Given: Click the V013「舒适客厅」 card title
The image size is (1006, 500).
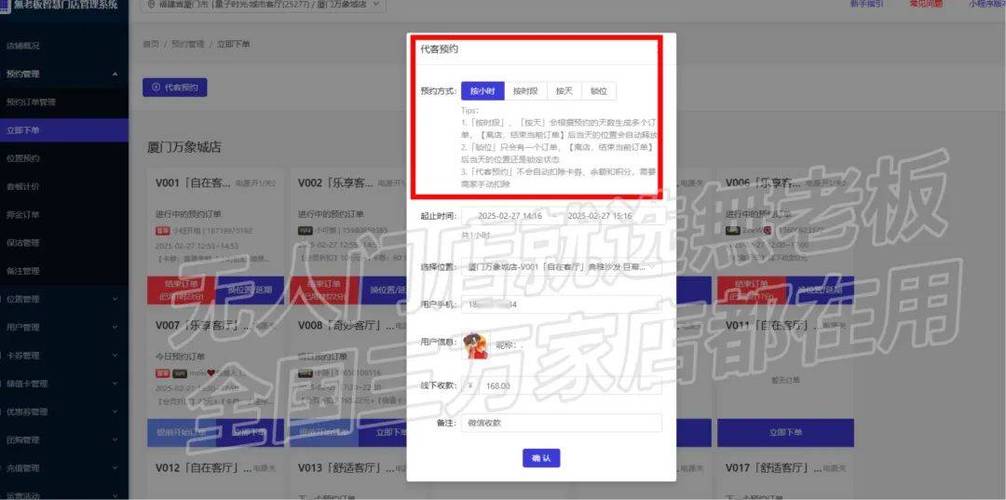Looking at the screenshot, I should tap(346, 469).
